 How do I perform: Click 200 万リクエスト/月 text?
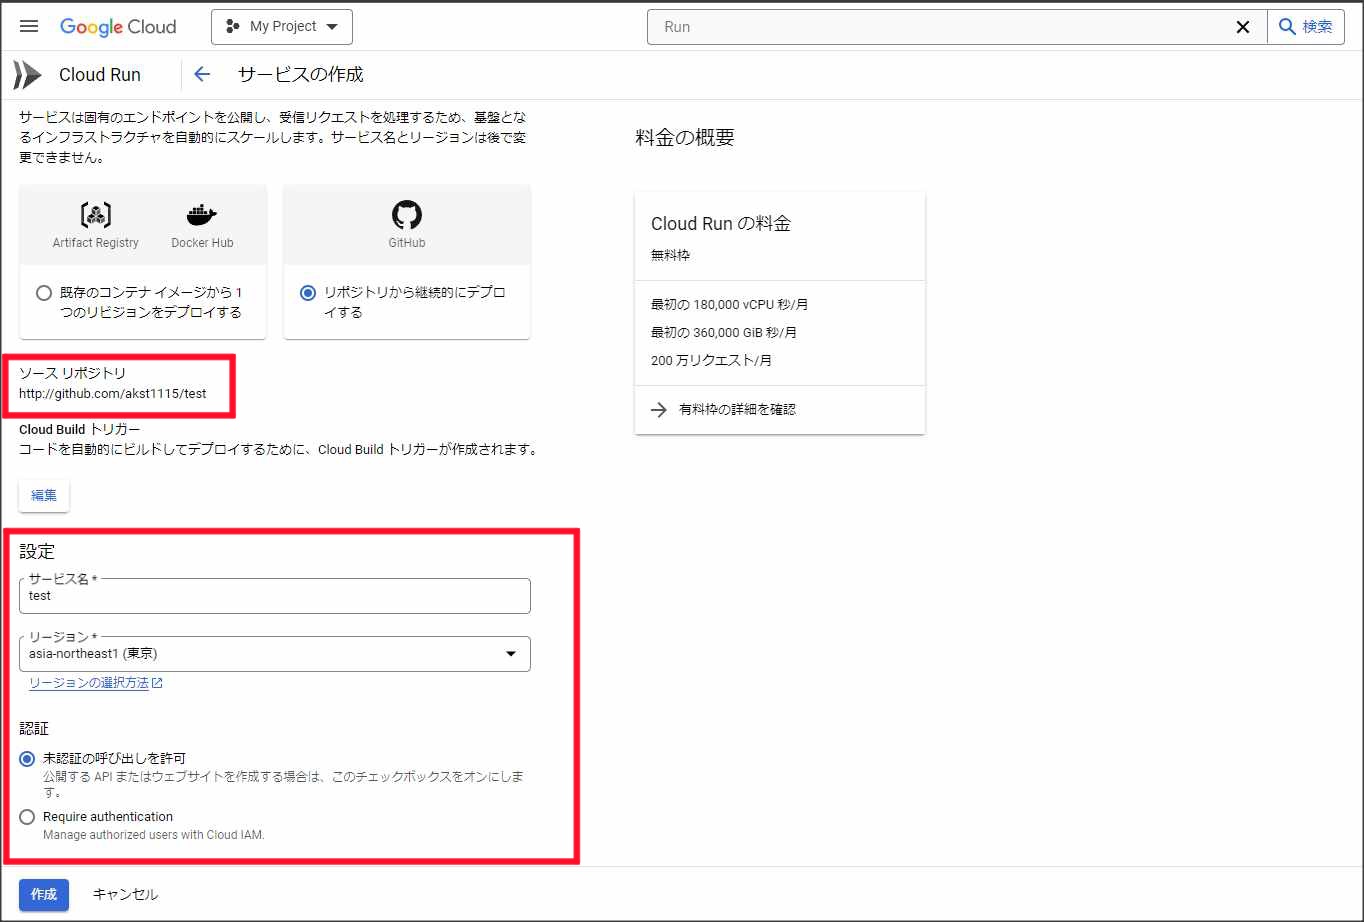(711, 360)
